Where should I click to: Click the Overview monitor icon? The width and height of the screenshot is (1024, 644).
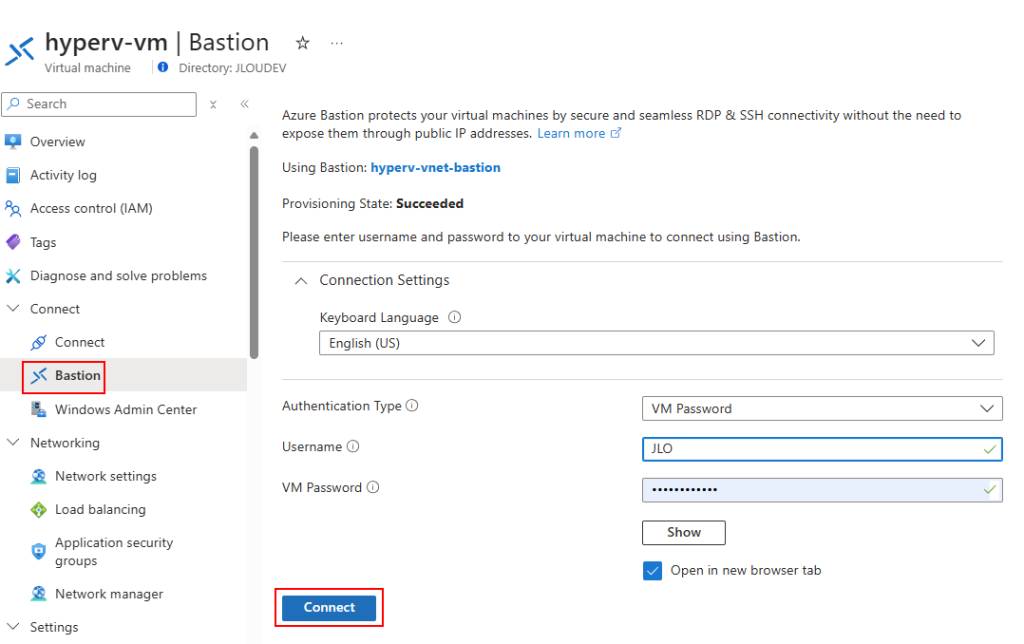click(13, 142)
